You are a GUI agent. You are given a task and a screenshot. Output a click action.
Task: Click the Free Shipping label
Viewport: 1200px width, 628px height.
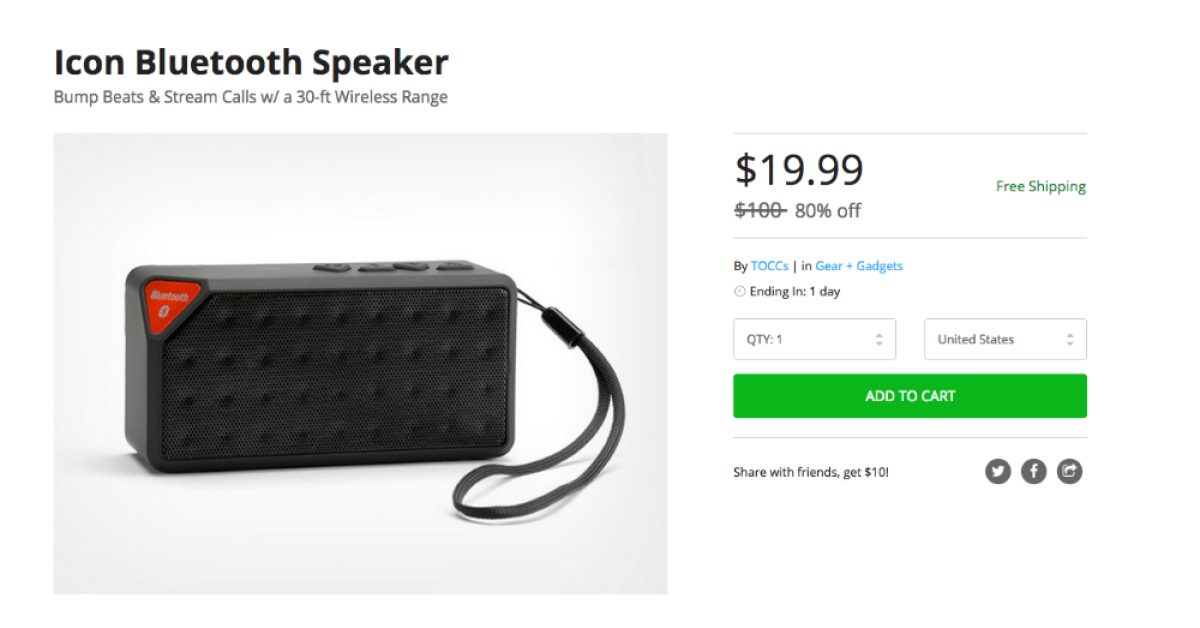pos(1040,186)
